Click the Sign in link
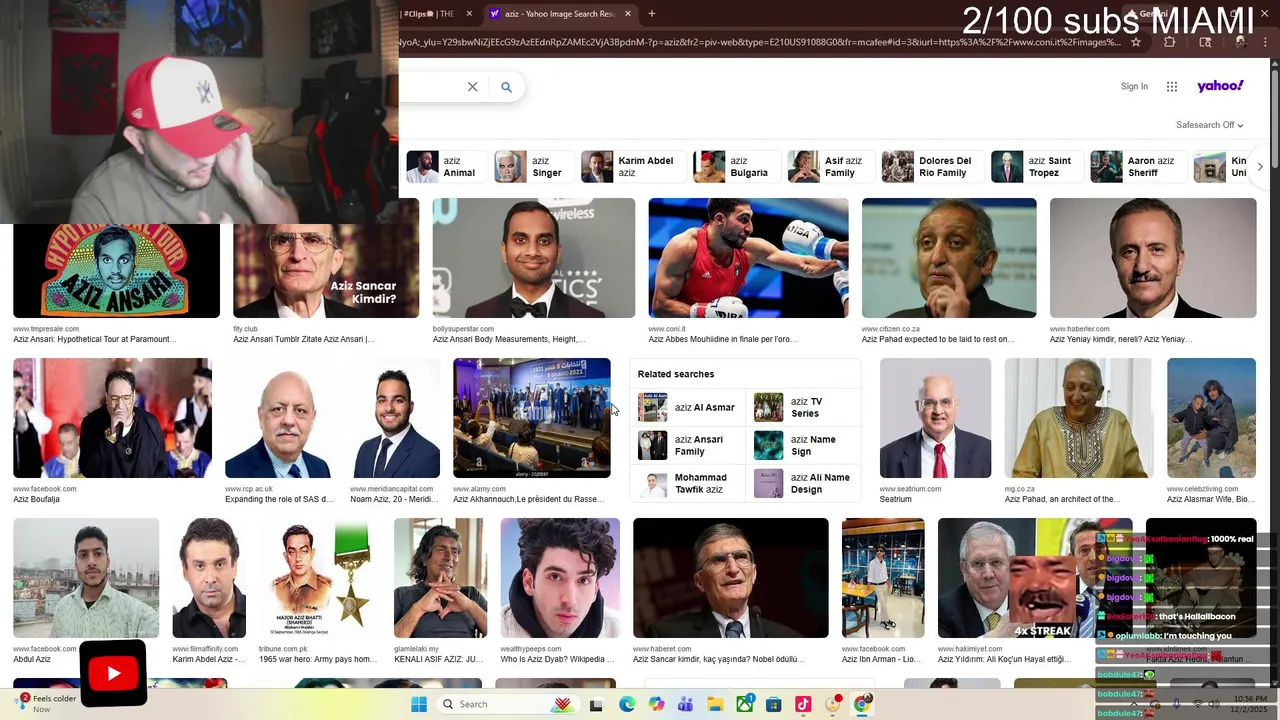The height and width of the screenshot is (720, 1280). click(1134, 87)
